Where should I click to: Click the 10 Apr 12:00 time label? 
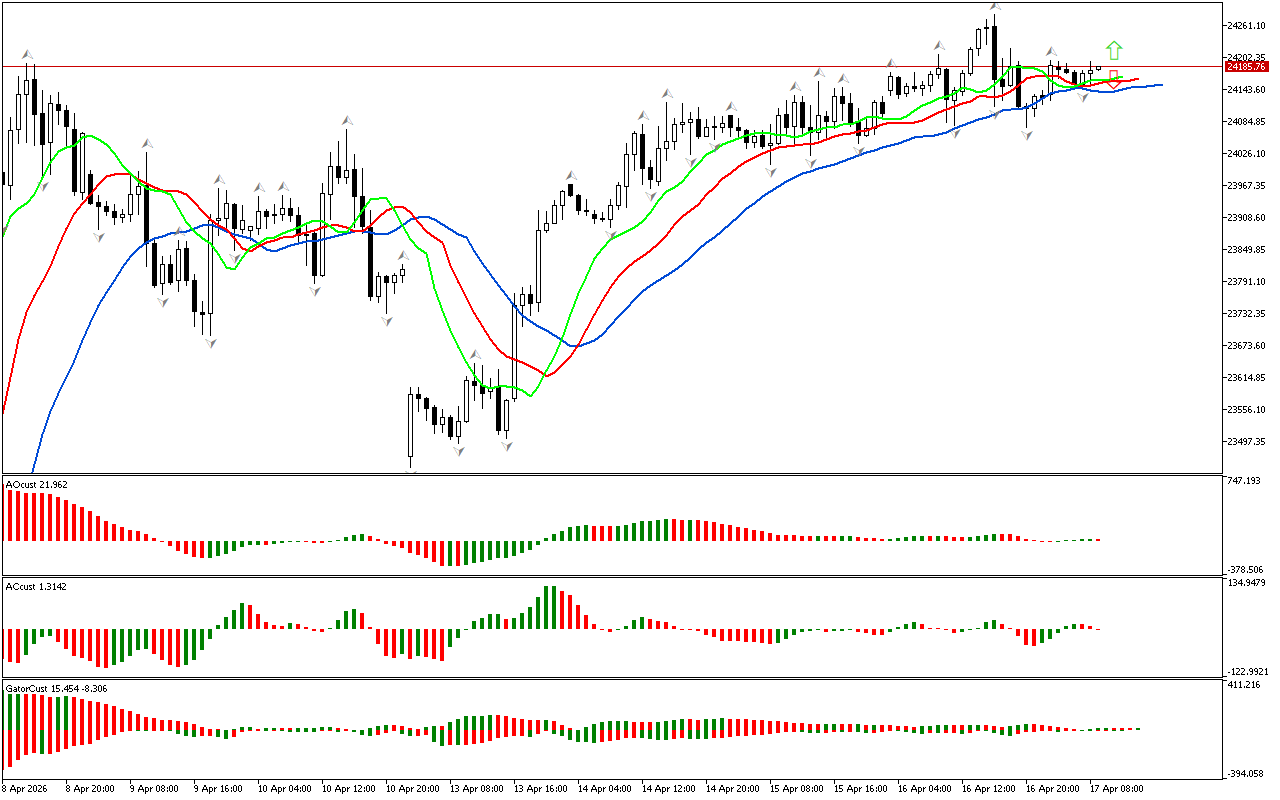(347, 788)
